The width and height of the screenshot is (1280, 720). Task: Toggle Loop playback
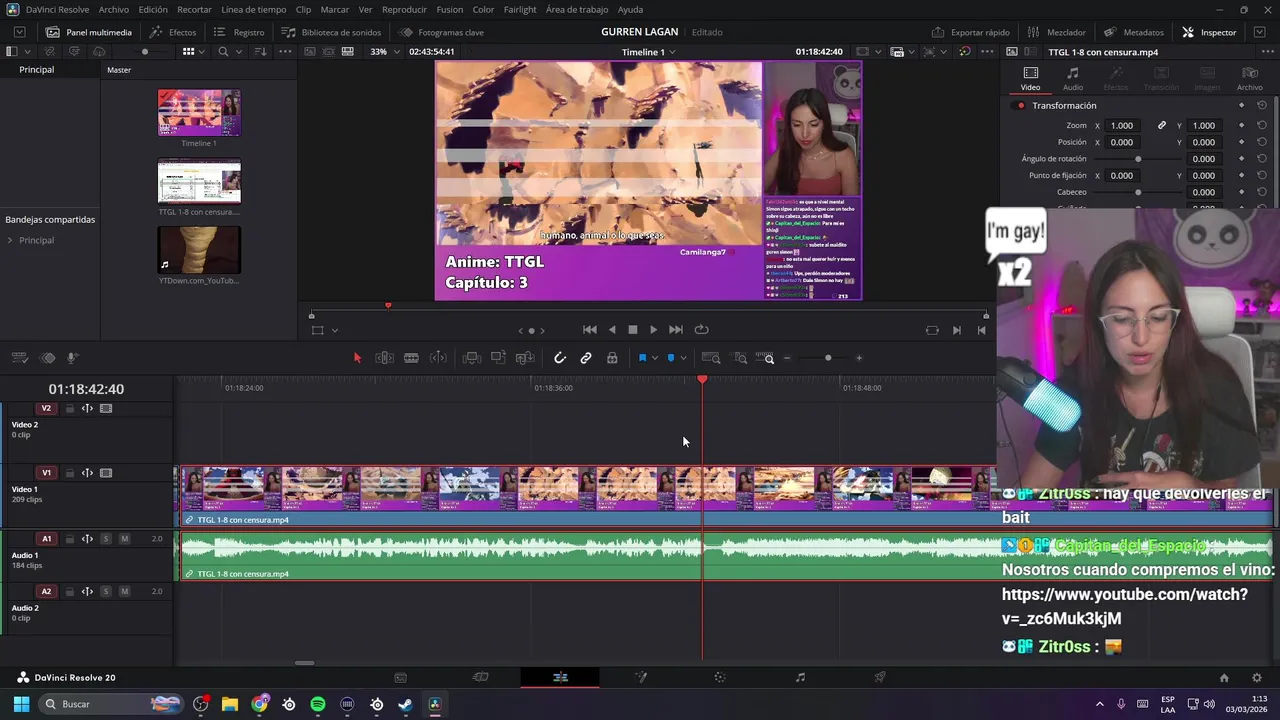pyautogui.click(x=702, y=330)
